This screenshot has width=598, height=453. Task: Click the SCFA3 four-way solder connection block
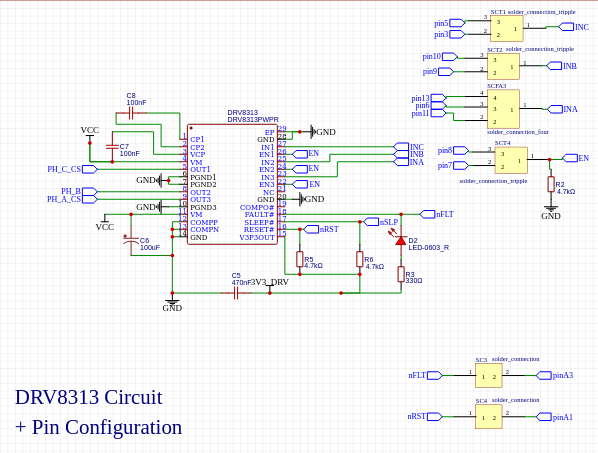503,109
